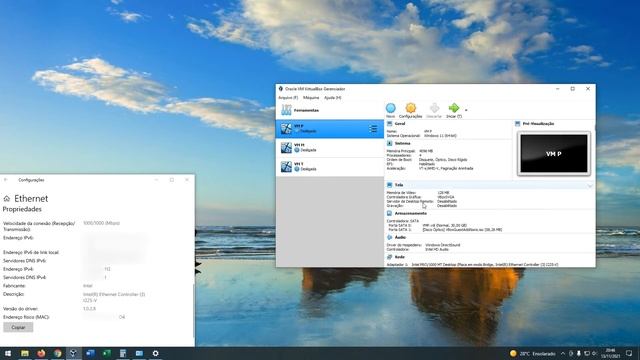Click the Descartar toolbar icon
The height and width of the screenshot is (360, 640).
[x=434, y=108]
